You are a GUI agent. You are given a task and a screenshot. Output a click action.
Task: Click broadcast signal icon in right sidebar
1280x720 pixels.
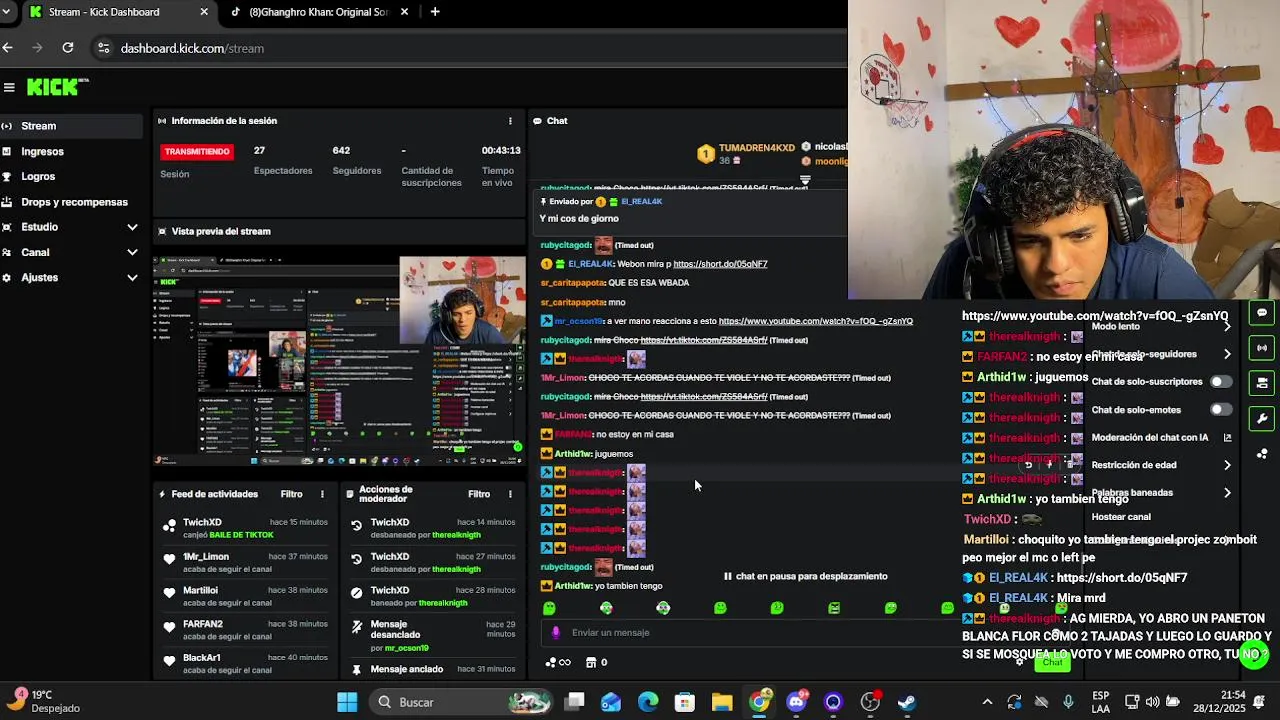(1262, 348)
